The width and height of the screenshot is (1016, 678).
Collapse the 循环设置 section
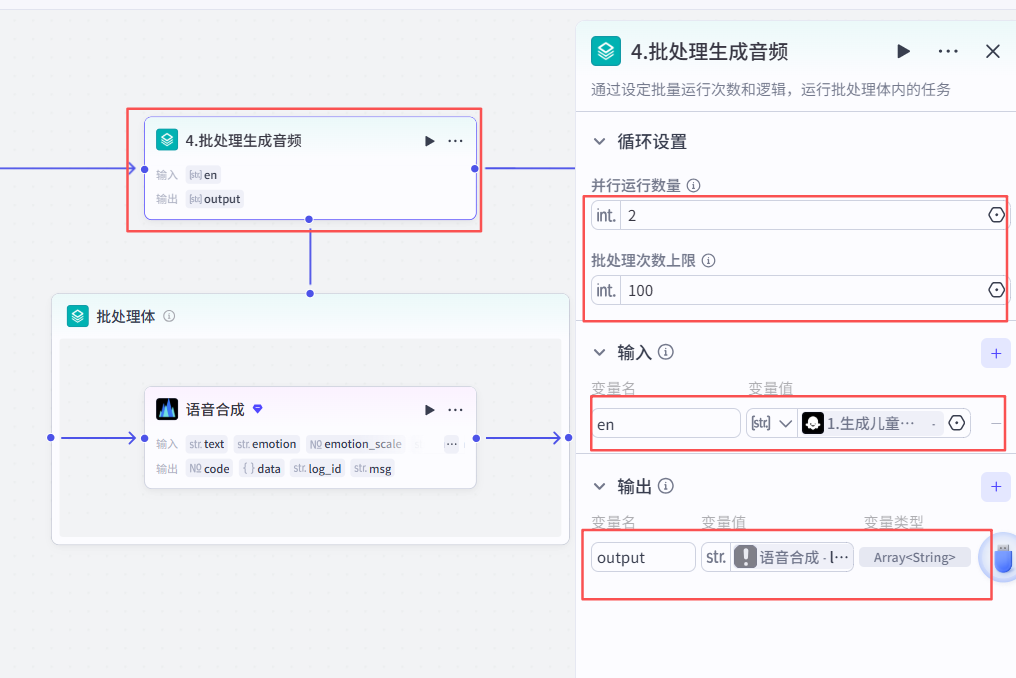(x=598, y=142)
